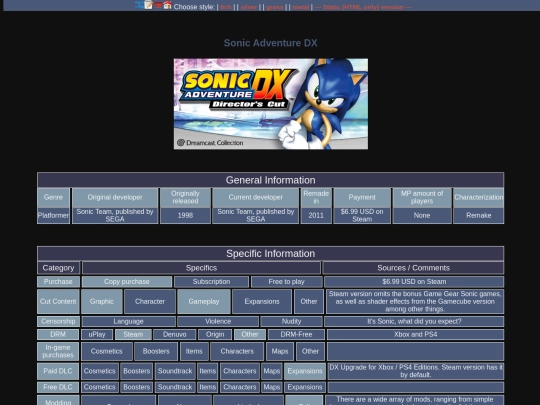Image resolution: width=540 pixels, height=405 pixels.
Task: Click the 2011 remade year cell
Action: tap(316, 216)
